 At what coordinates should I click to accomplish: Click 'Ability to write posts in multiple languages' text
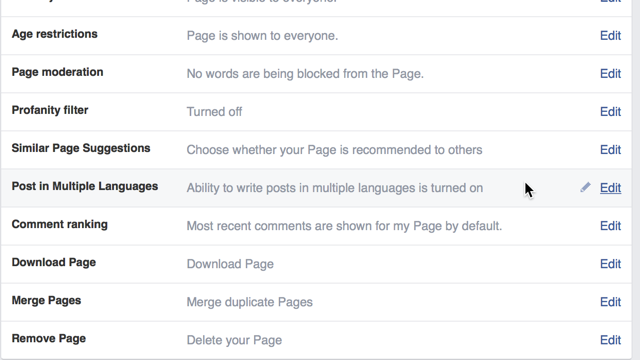pyautogui.click(x=335, y=188)
